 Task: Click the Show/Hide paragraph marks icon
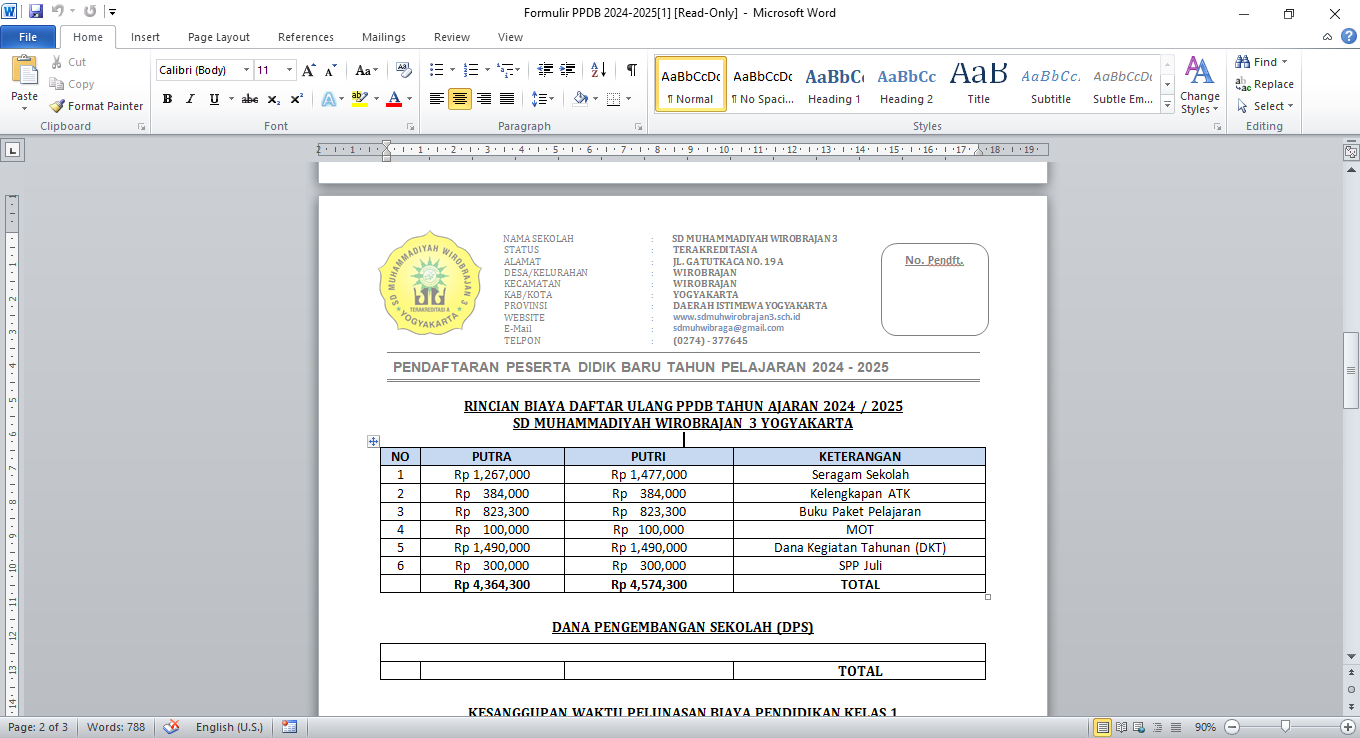[x=632, y=70]
